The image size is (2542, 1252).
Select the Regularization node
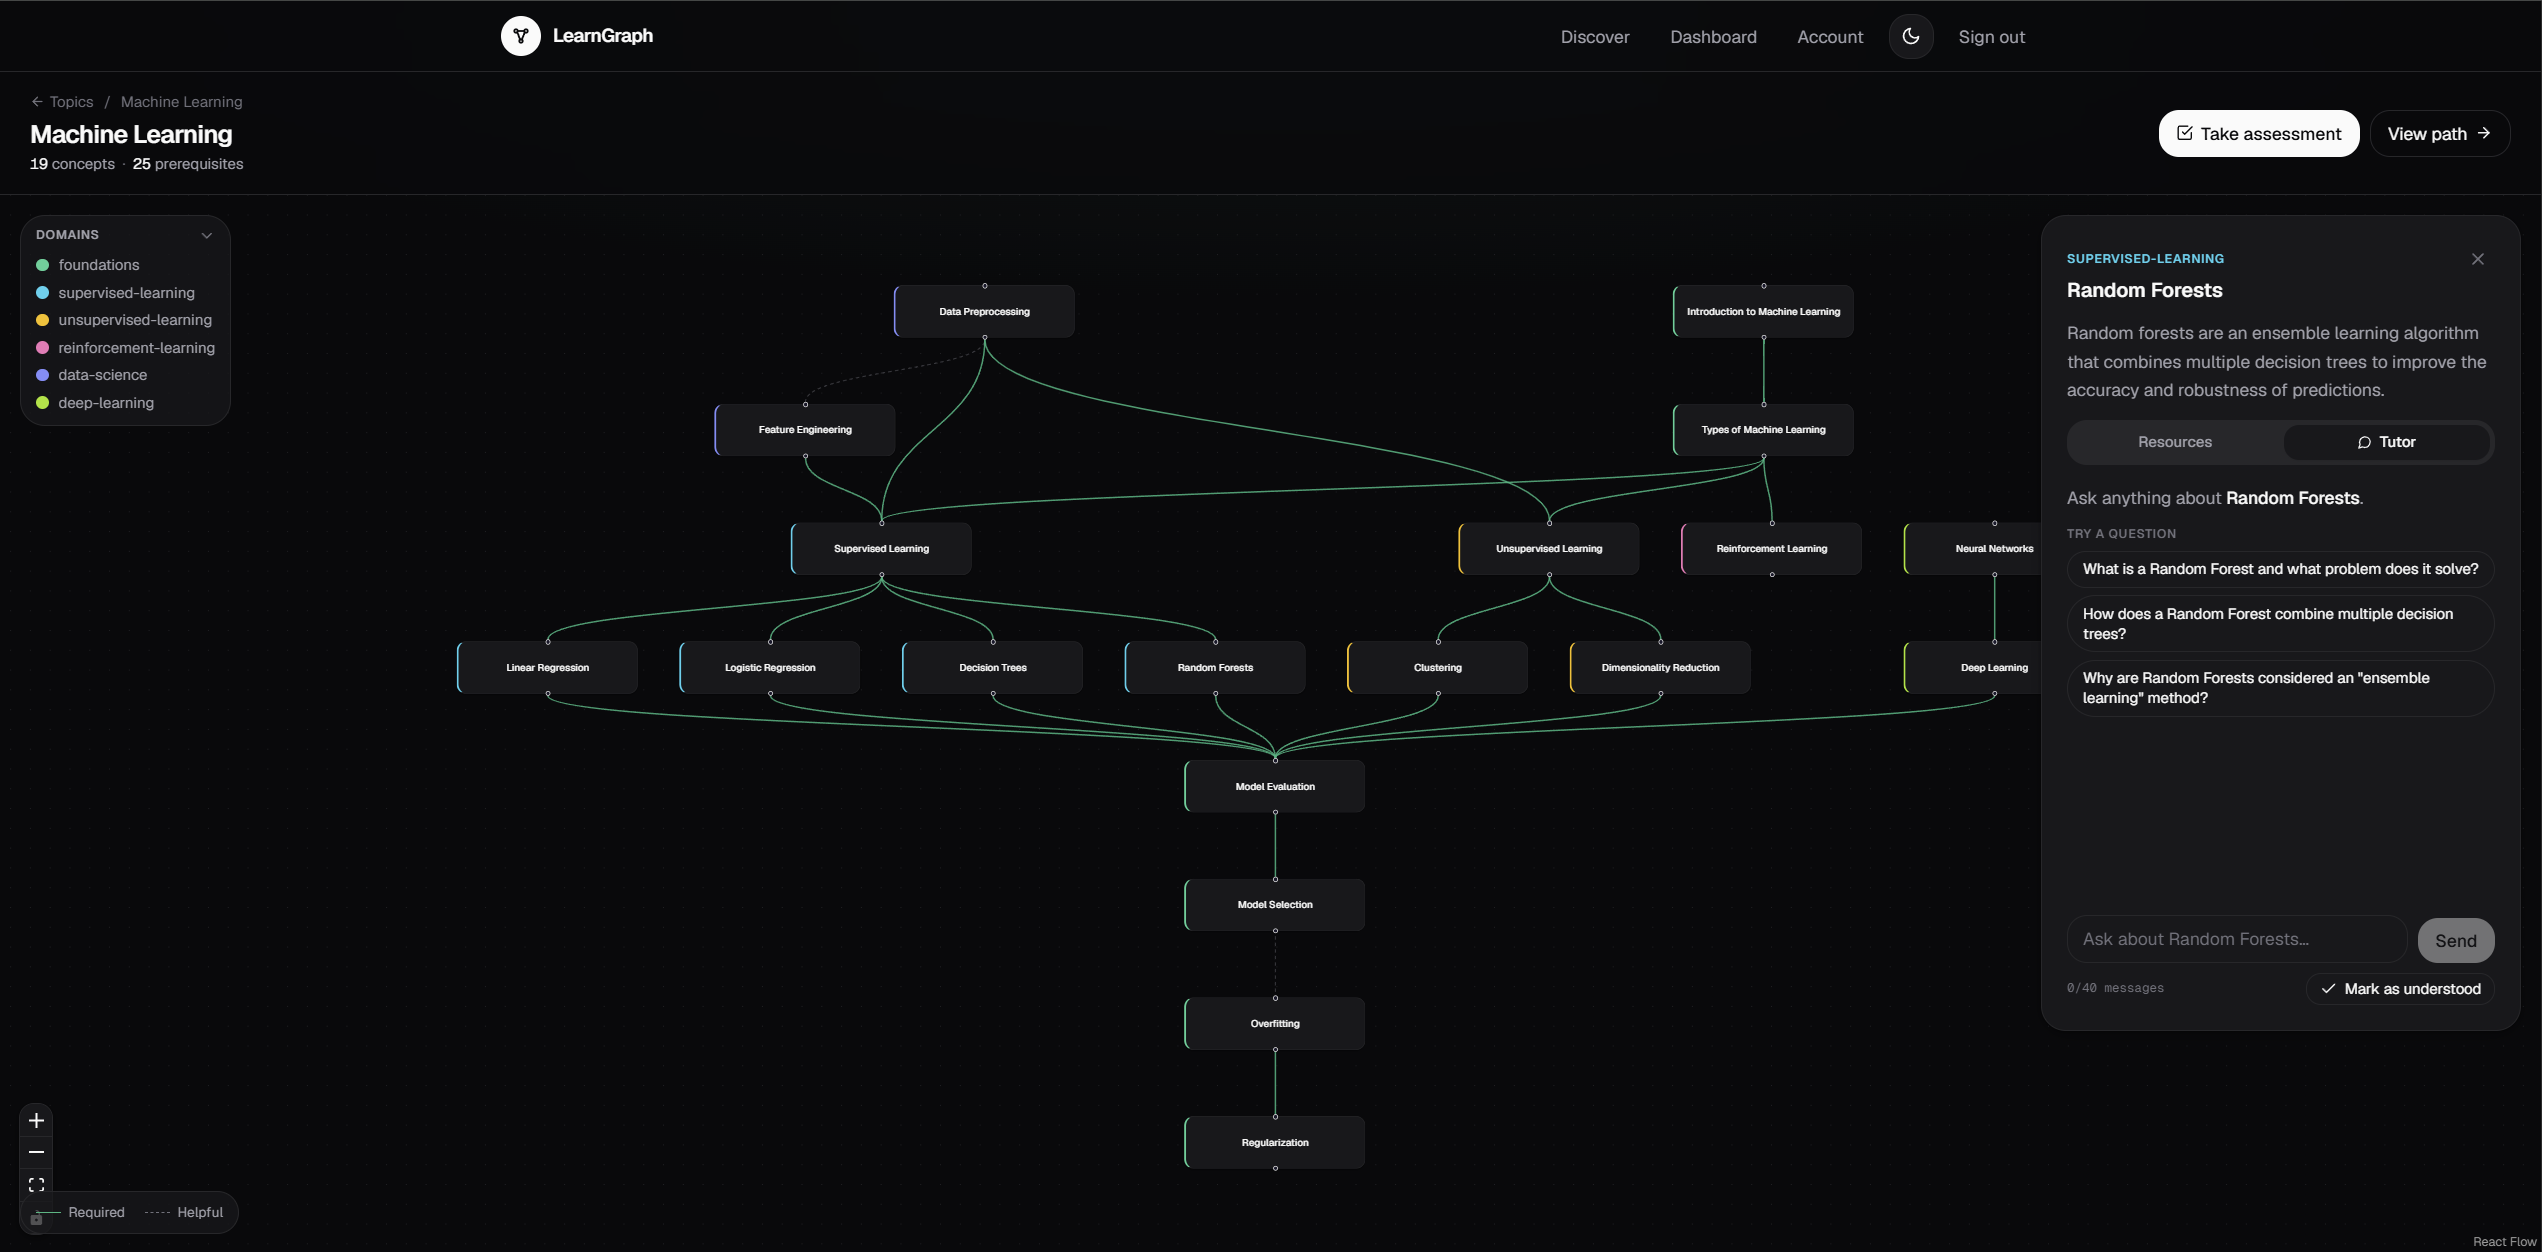click(x=1275, y=1143)
